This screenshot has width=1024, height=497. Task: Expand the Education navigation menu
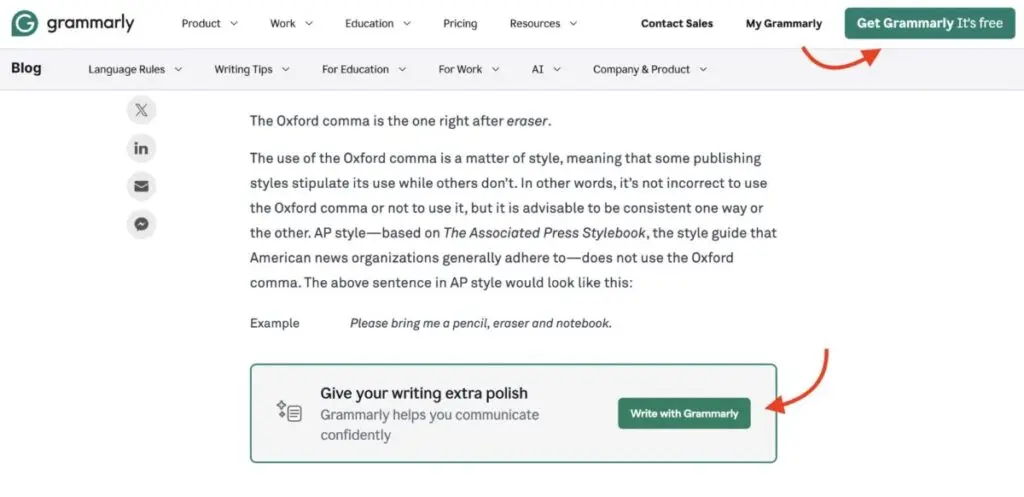(x=377, y=24)
